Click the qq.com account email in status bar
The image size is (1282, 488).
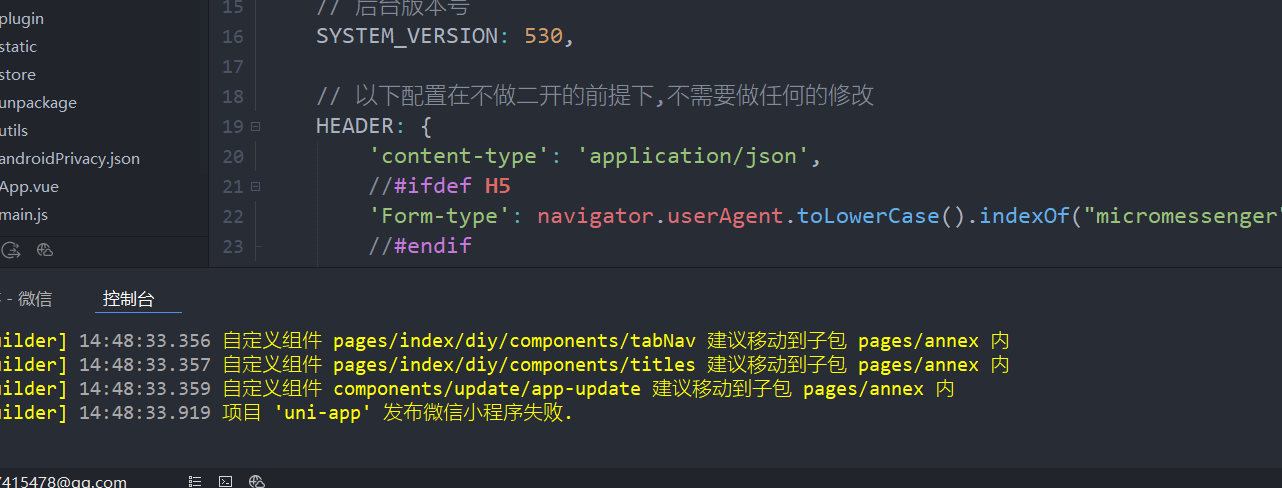point(64,482)
